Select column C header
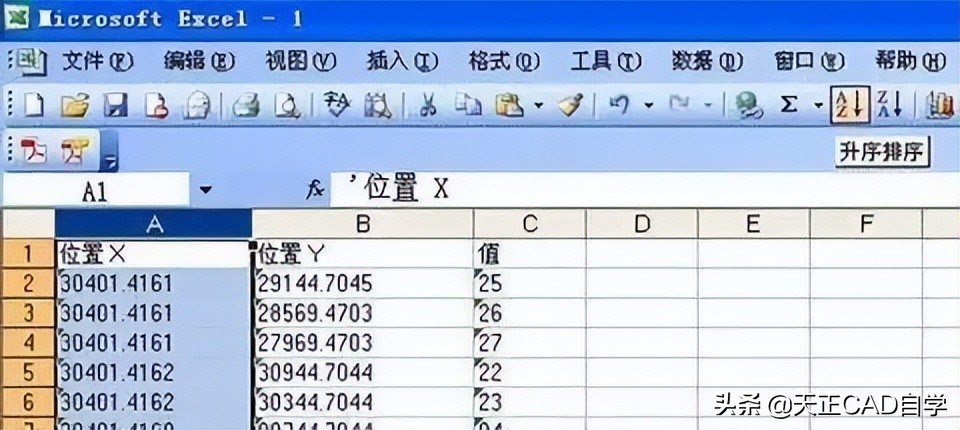The width and height of the screenshot is (960, 430). [x=530, y=224]
